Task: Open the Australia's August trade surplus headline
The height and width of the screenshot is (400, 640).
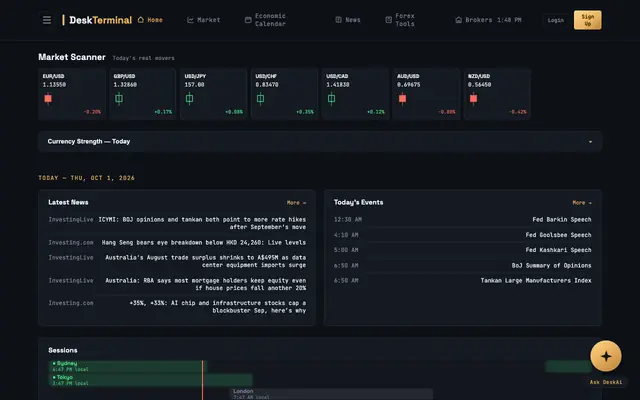Action: 206,261
